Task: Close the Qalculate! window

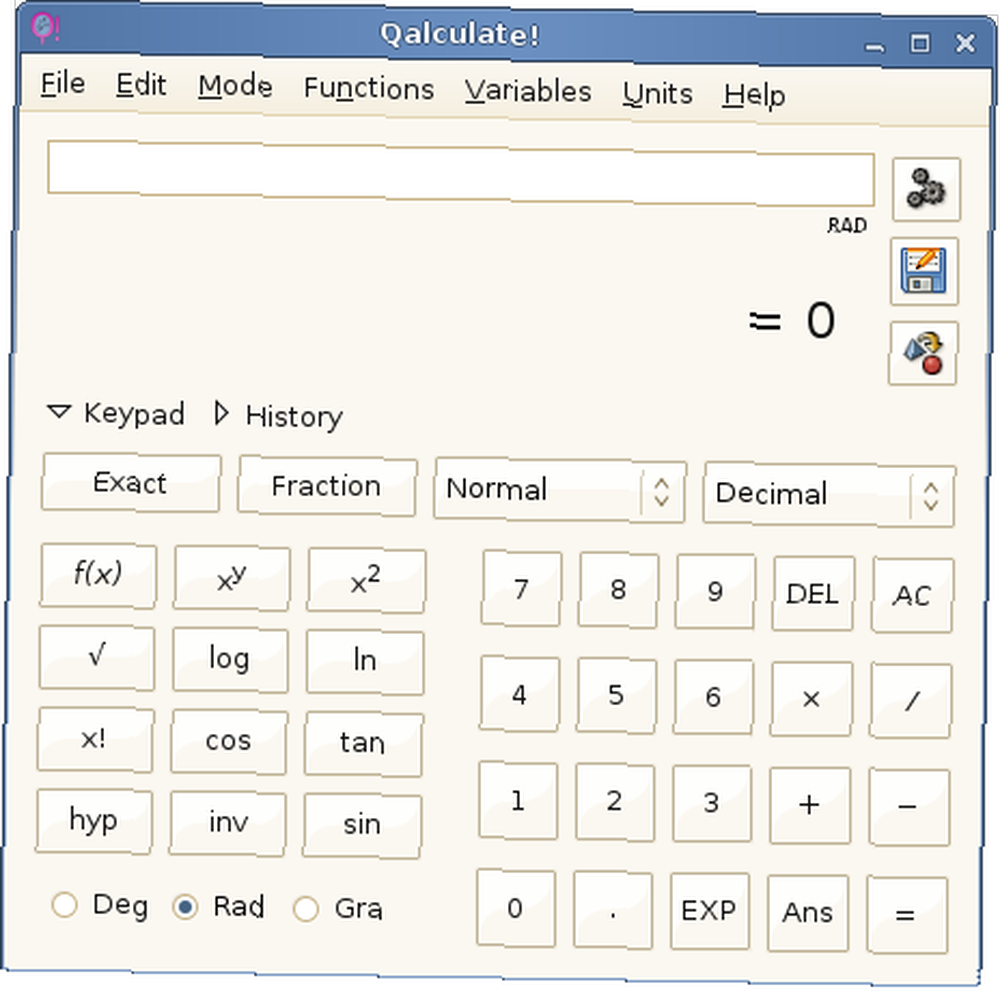Action: click(x=965, y=43)
